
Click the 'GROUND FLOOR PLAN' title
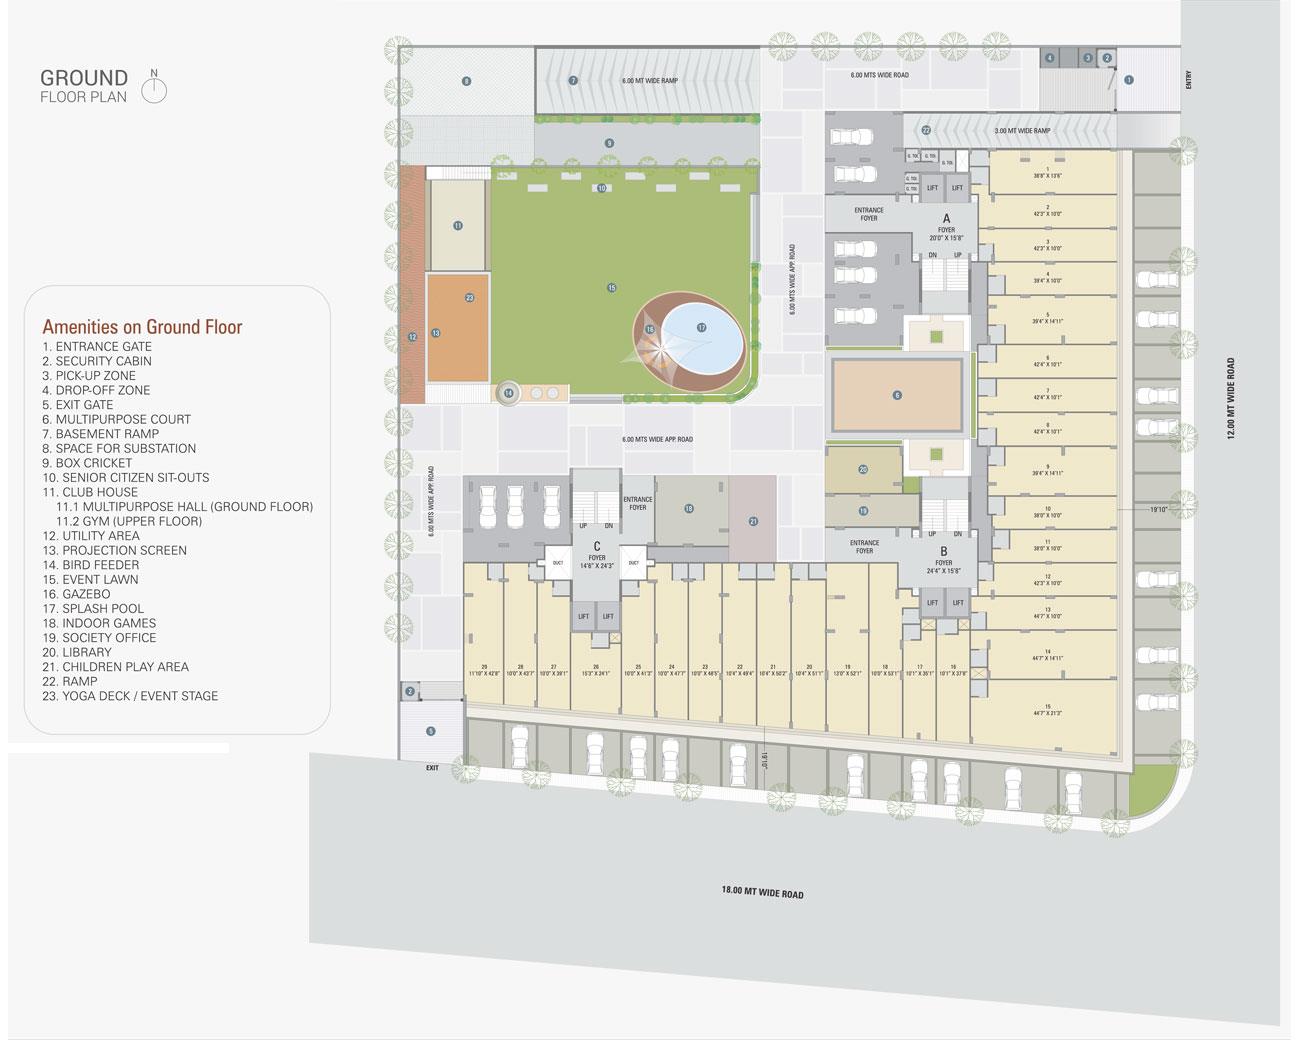point(84,86)
